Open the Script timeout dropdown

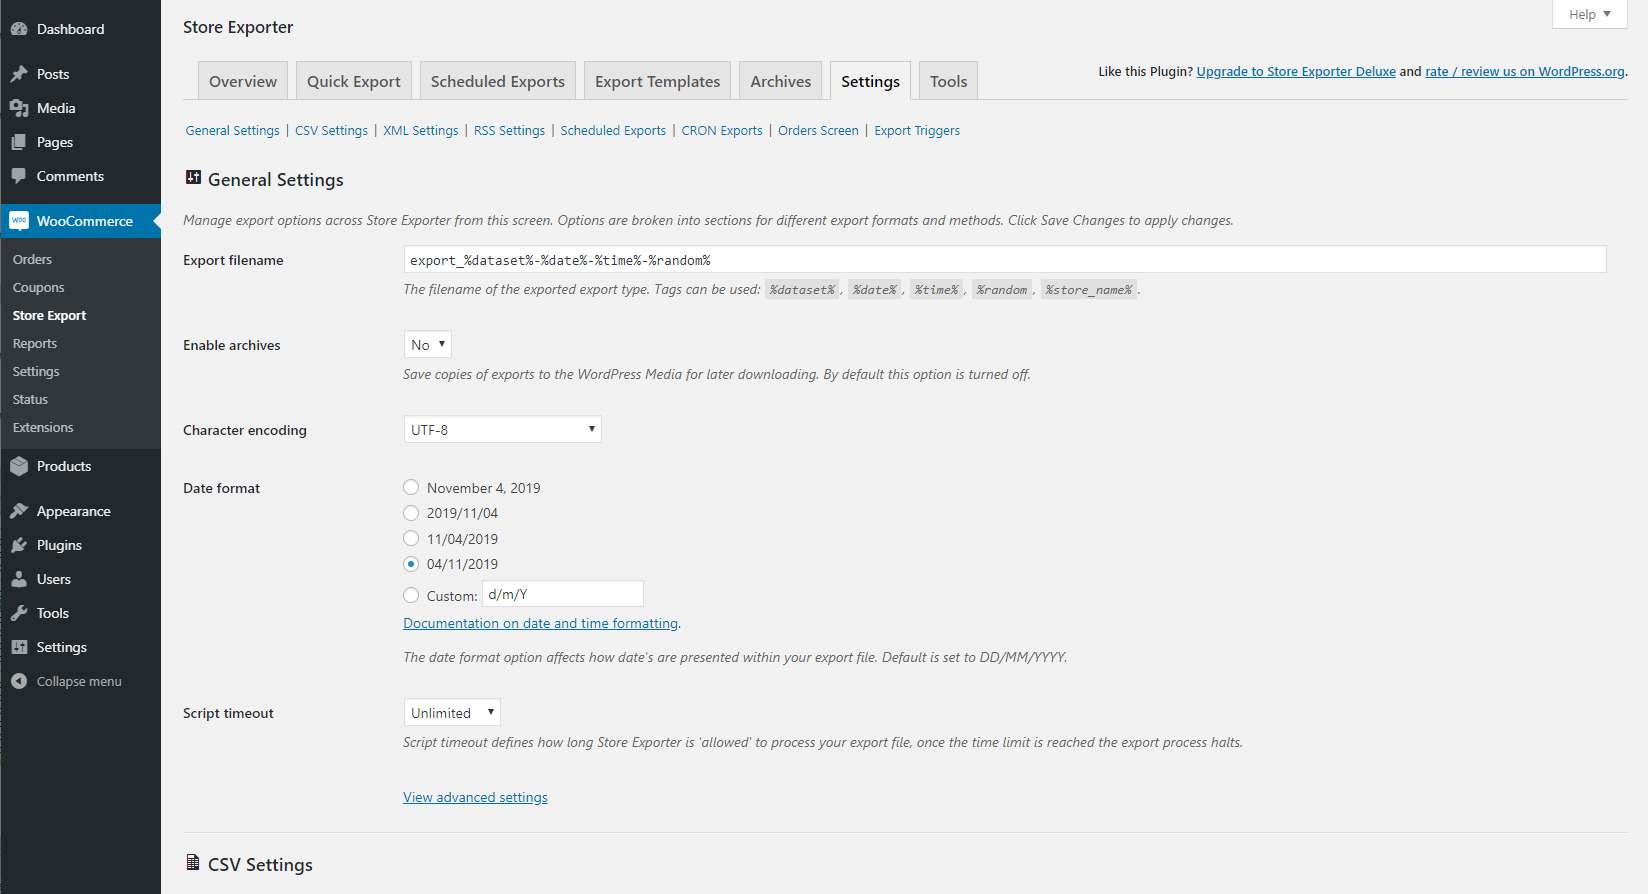452,713
